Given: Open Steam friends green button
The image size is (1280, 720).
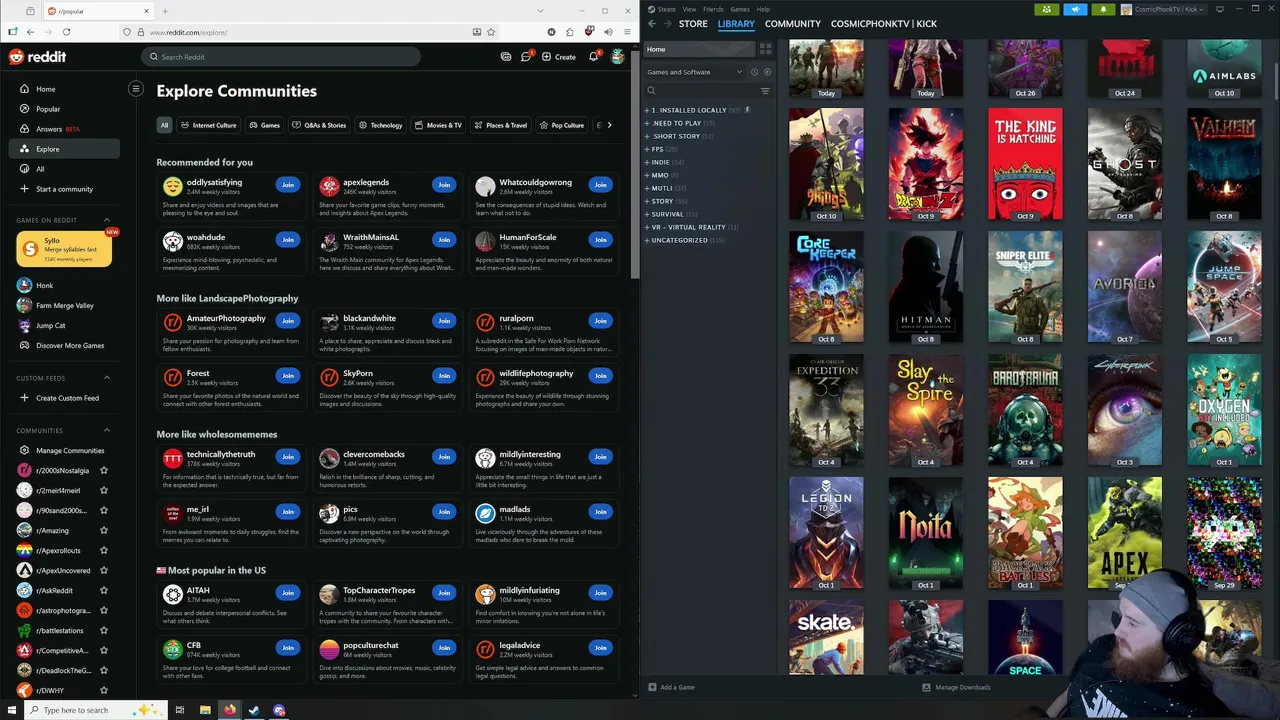Looking at the screenshot, I should [1047, 9].
